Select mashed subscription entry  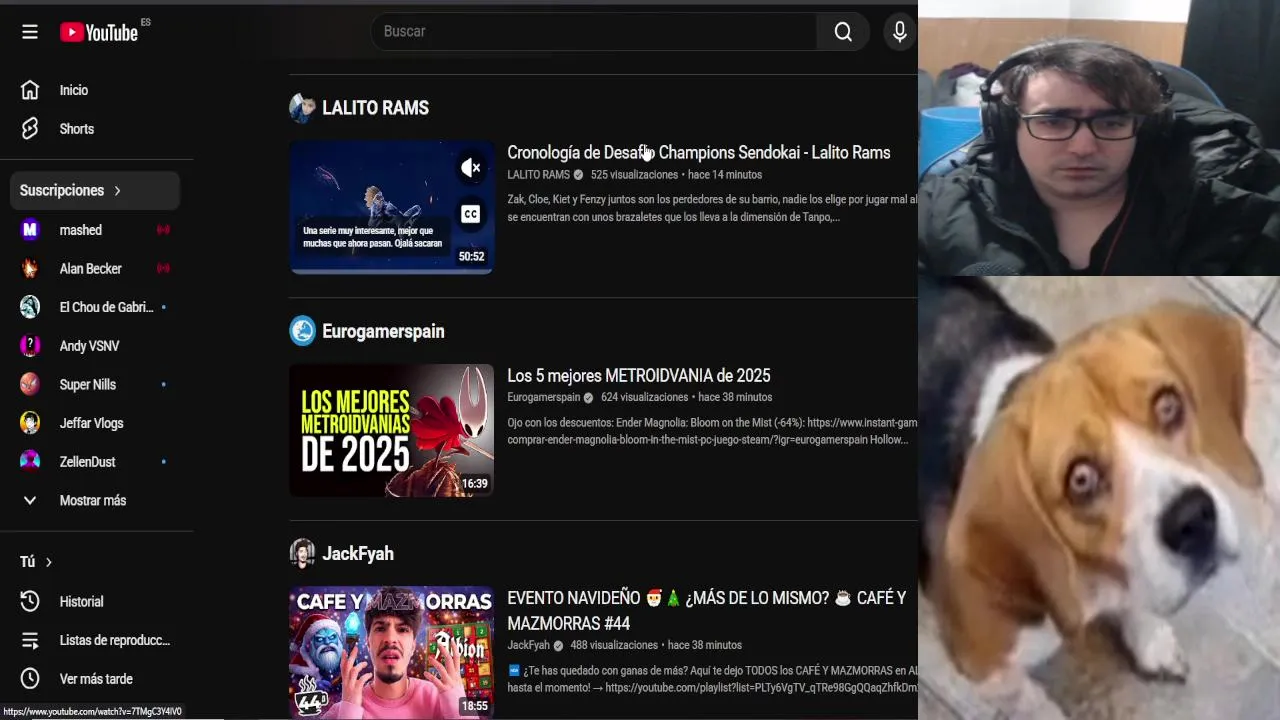pos(95,230)
